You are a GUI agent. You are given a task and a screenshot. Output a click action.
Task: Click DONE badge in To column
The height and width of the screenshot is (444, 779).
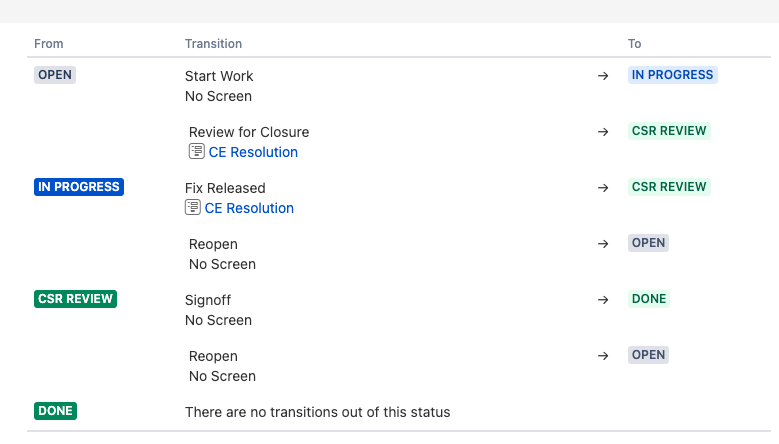click(648, 299)
